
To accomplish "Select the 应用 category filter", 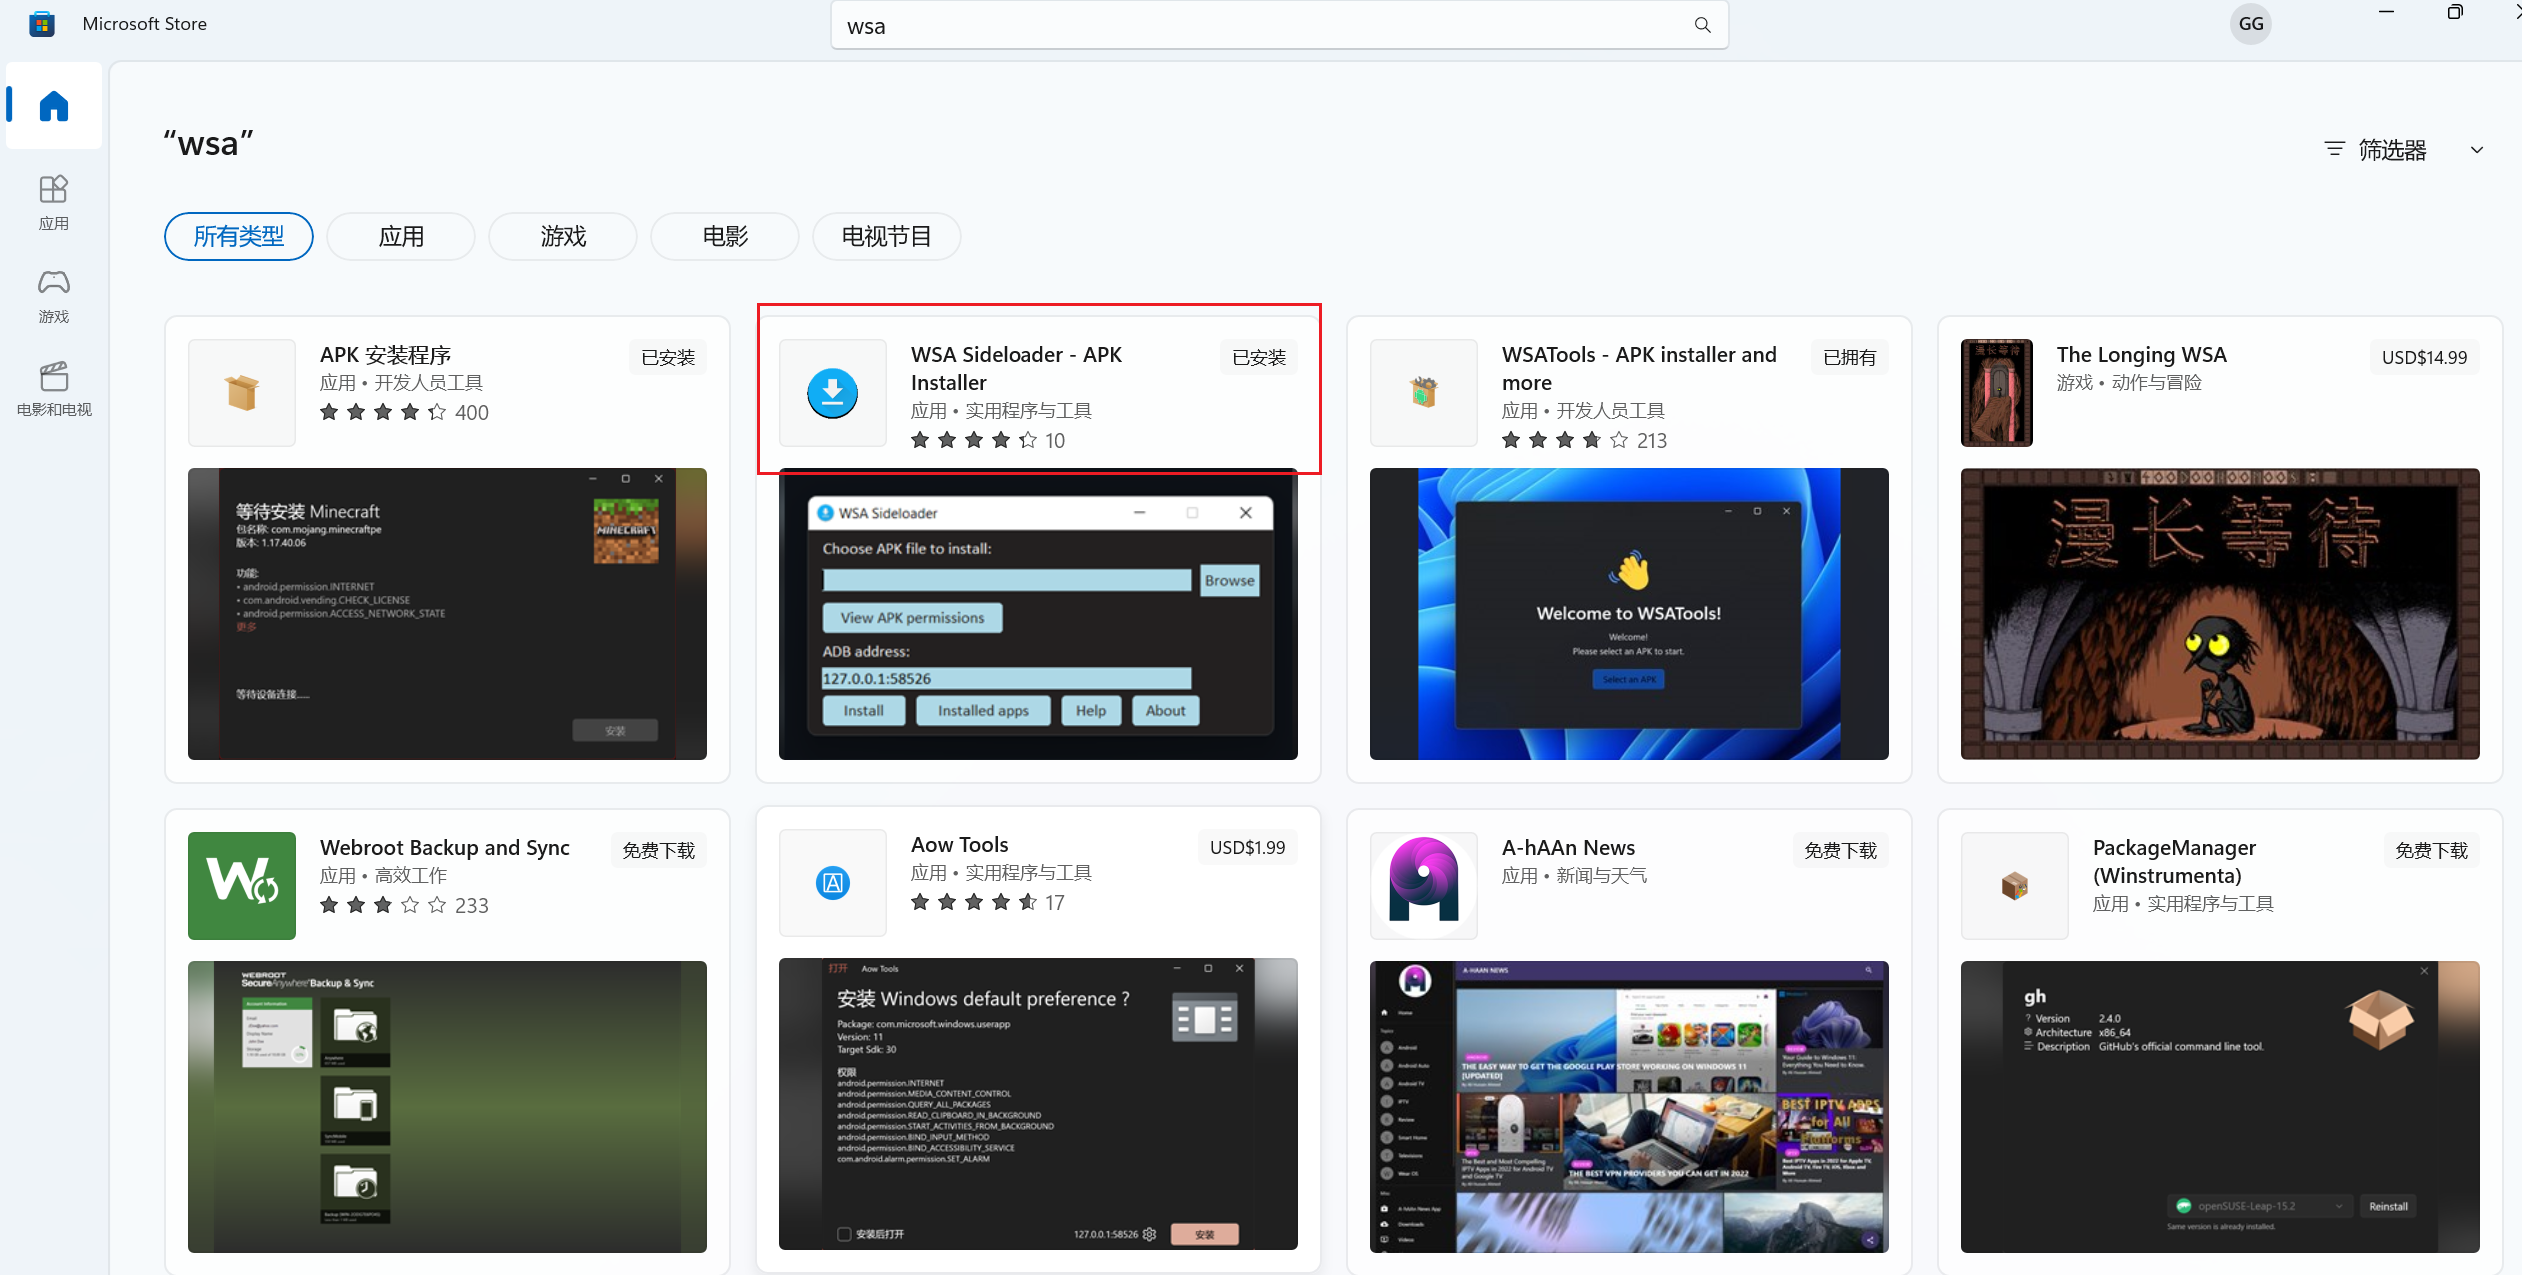I will point(400,236).
